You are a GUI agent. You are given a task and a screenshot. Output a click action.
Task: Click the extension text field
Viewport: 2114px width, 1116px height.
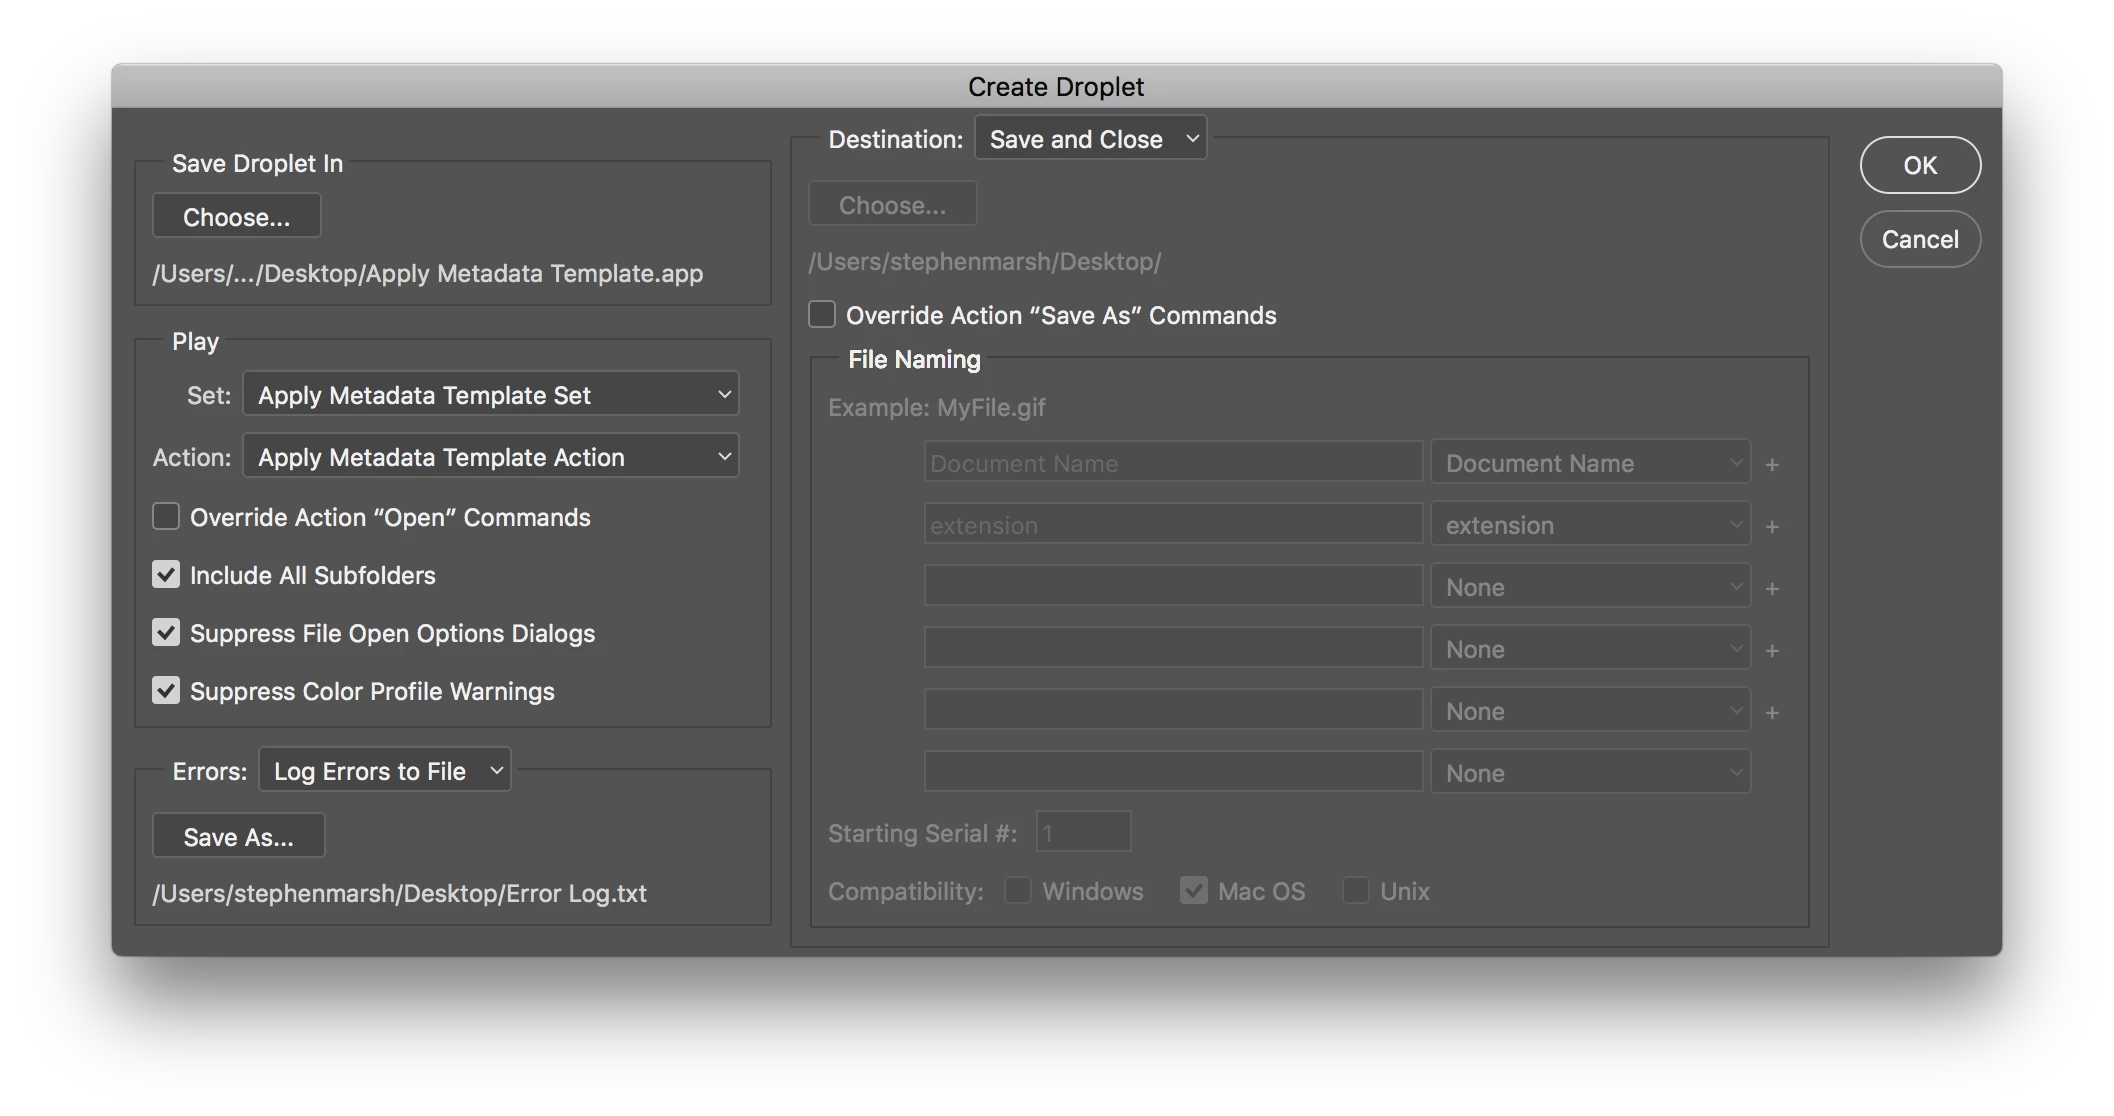[1173, 525]
